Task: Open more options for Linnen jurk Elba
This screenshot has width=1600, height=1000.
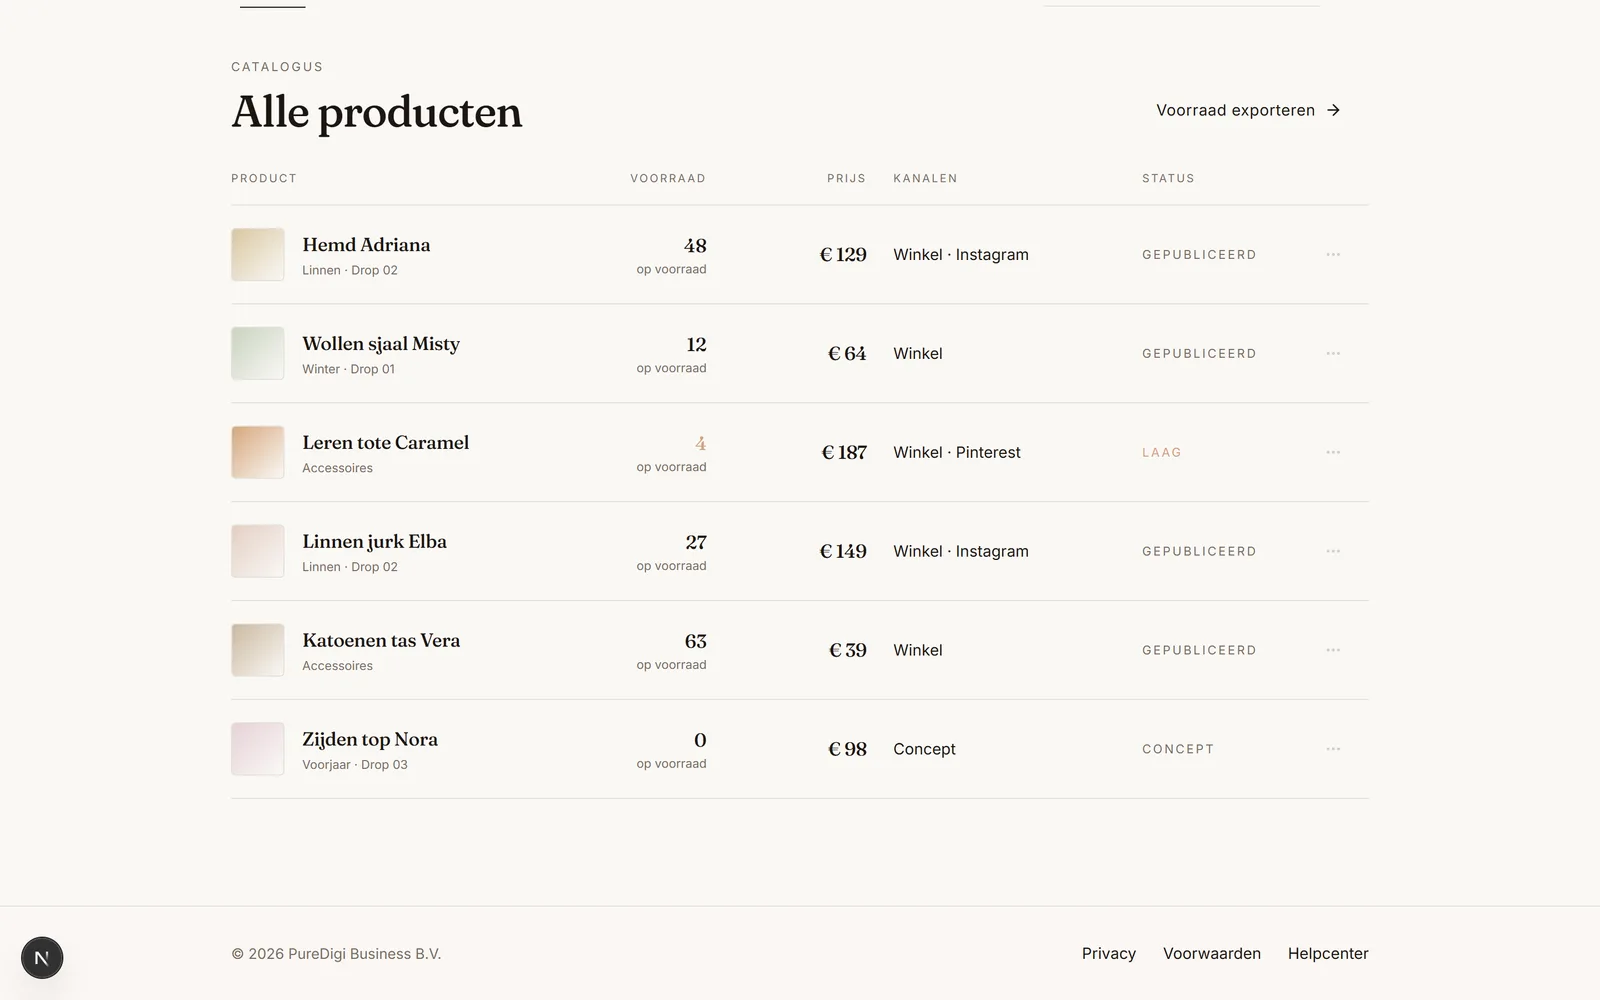Action: tap(1333, 551)
